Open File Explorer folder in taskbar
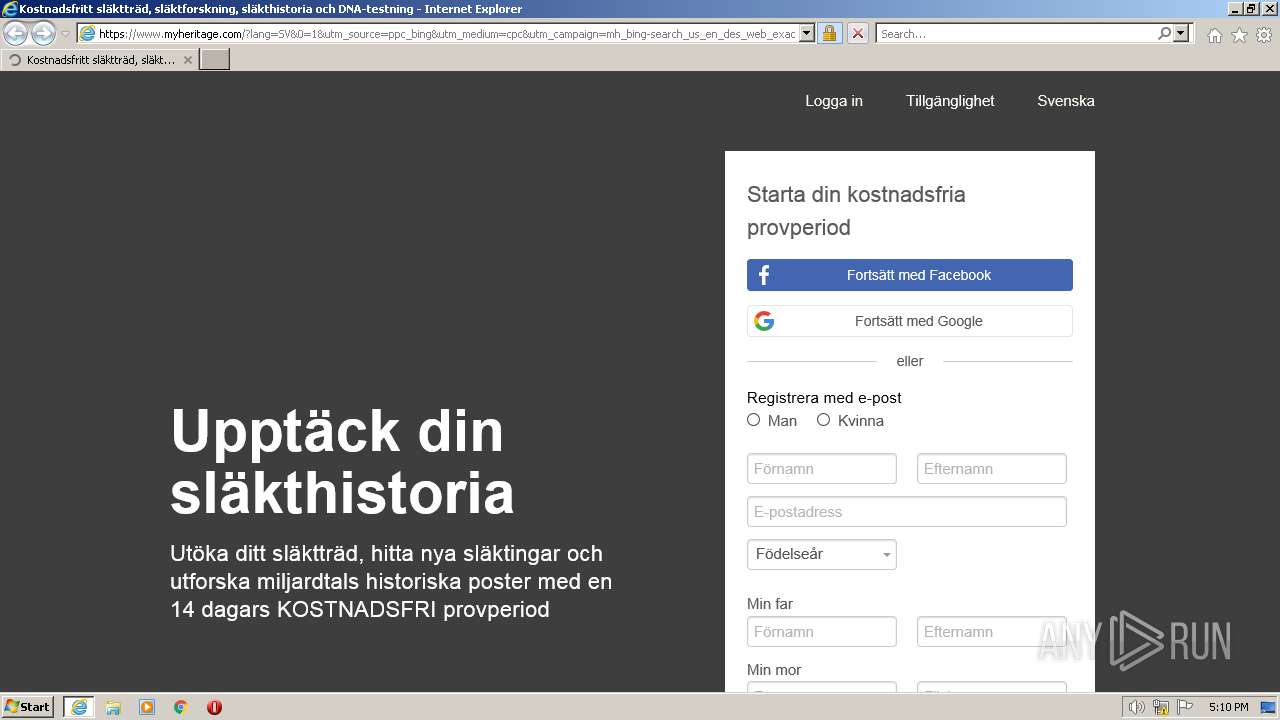This screenshot has width=1280, height=720. tap(113, 707)
